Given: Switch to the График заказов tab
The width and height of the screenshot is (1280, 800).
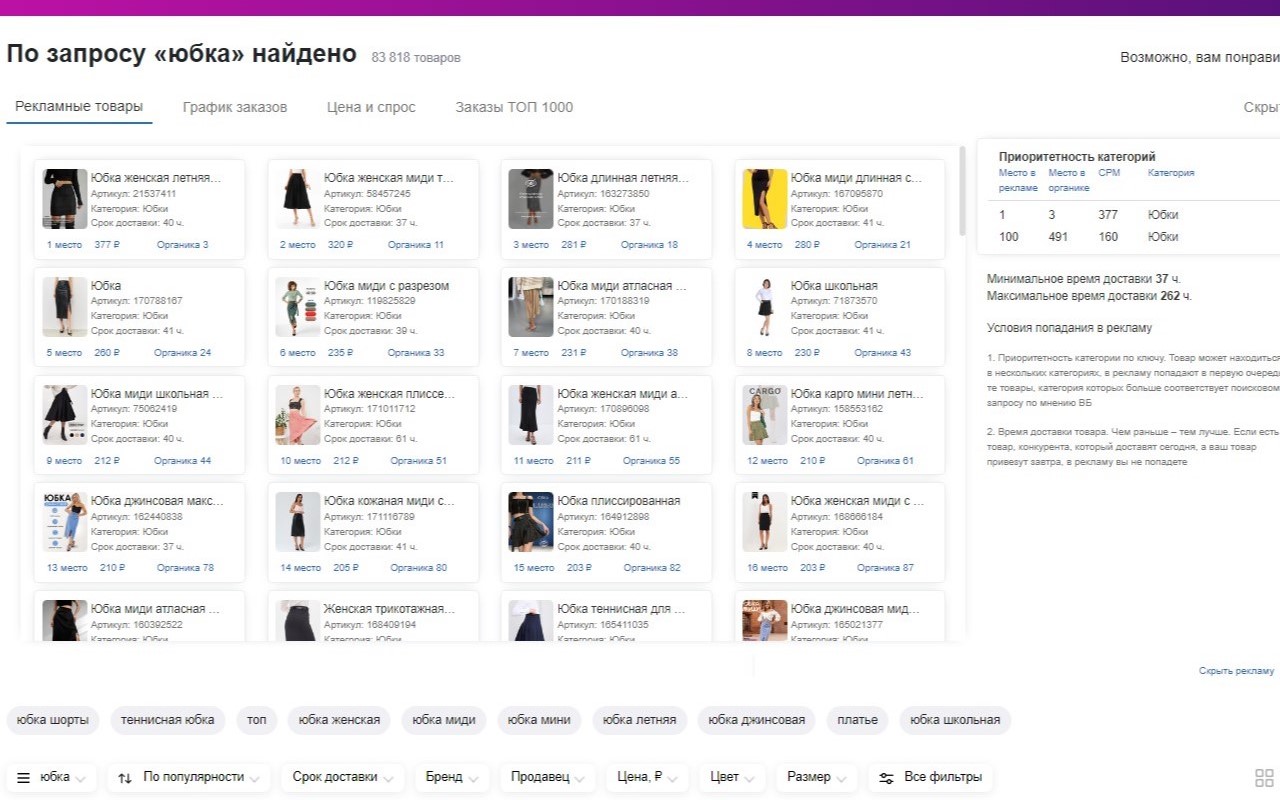Looking at the screenshot, I should (234, 107).
